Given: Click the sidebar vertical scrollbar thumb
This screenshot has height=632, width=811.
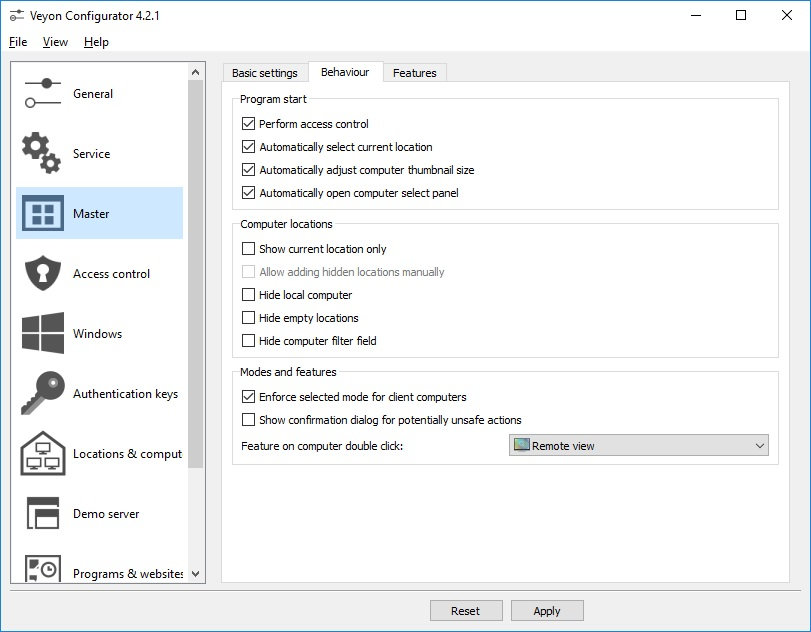Looking at the screenshot, I should 196,274.
